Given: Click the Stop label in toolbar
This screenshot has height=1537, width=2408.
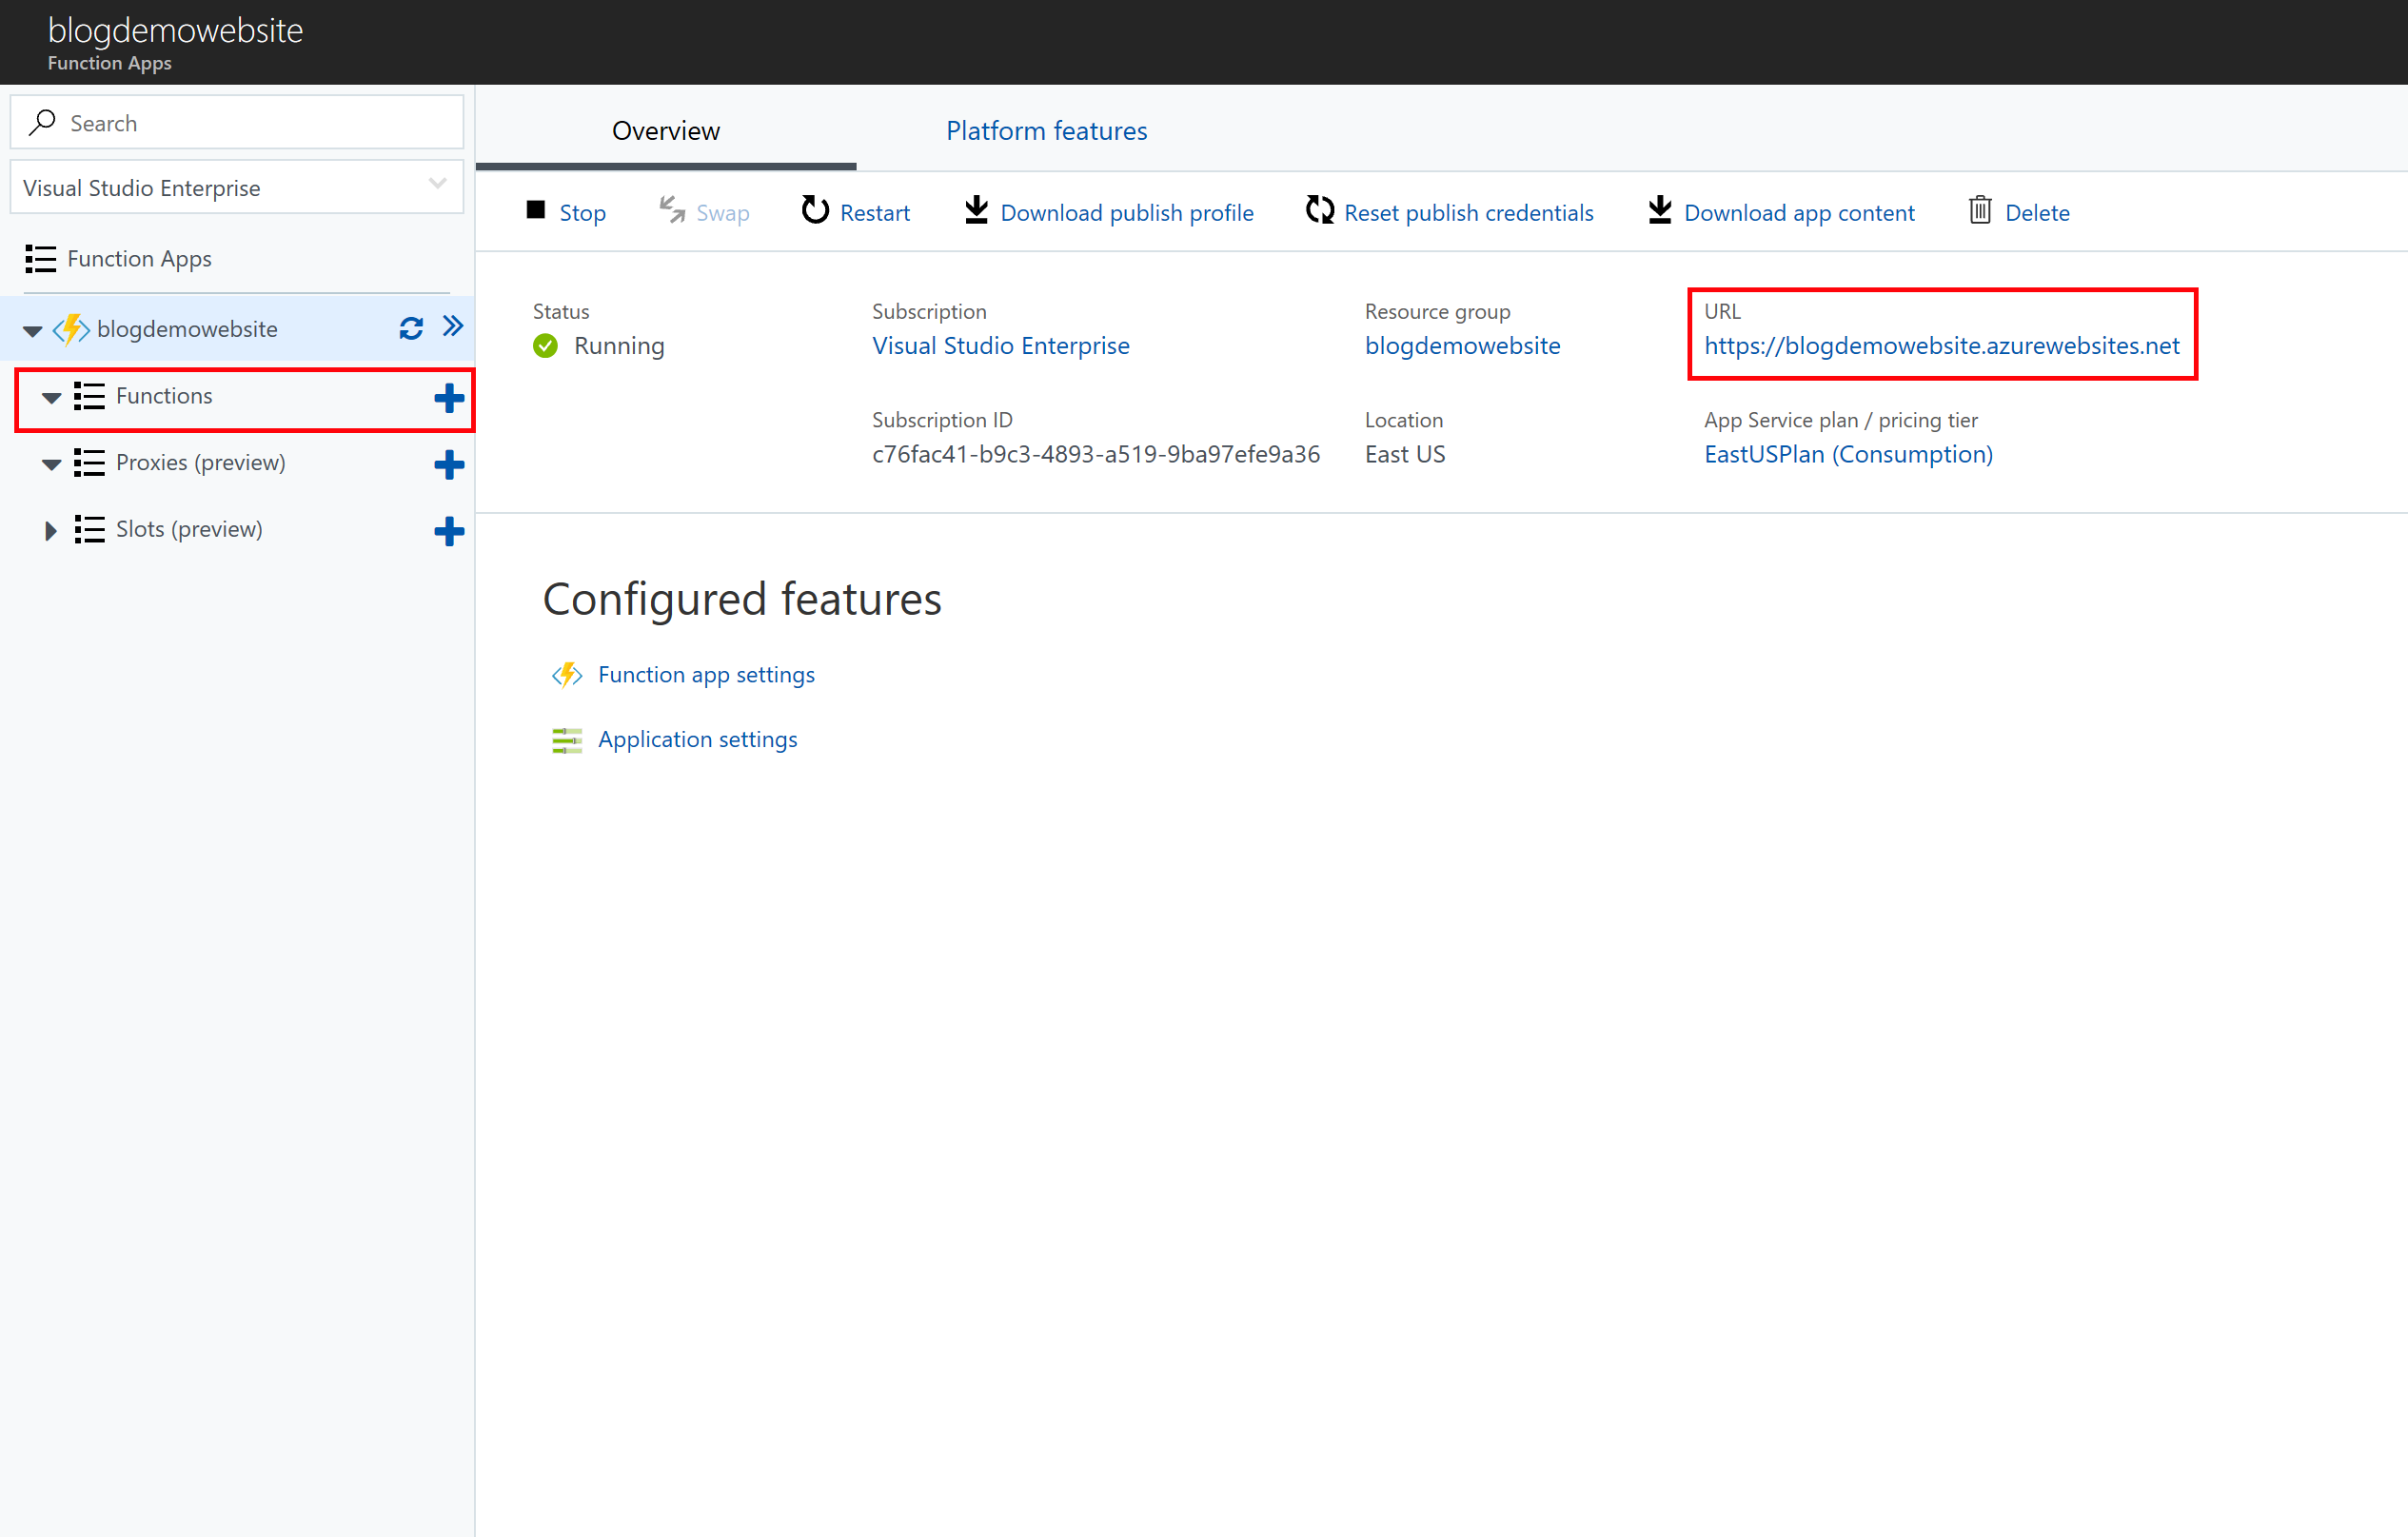Looking at the screenshot, I should pyautogui.click(x=583, y=213).
